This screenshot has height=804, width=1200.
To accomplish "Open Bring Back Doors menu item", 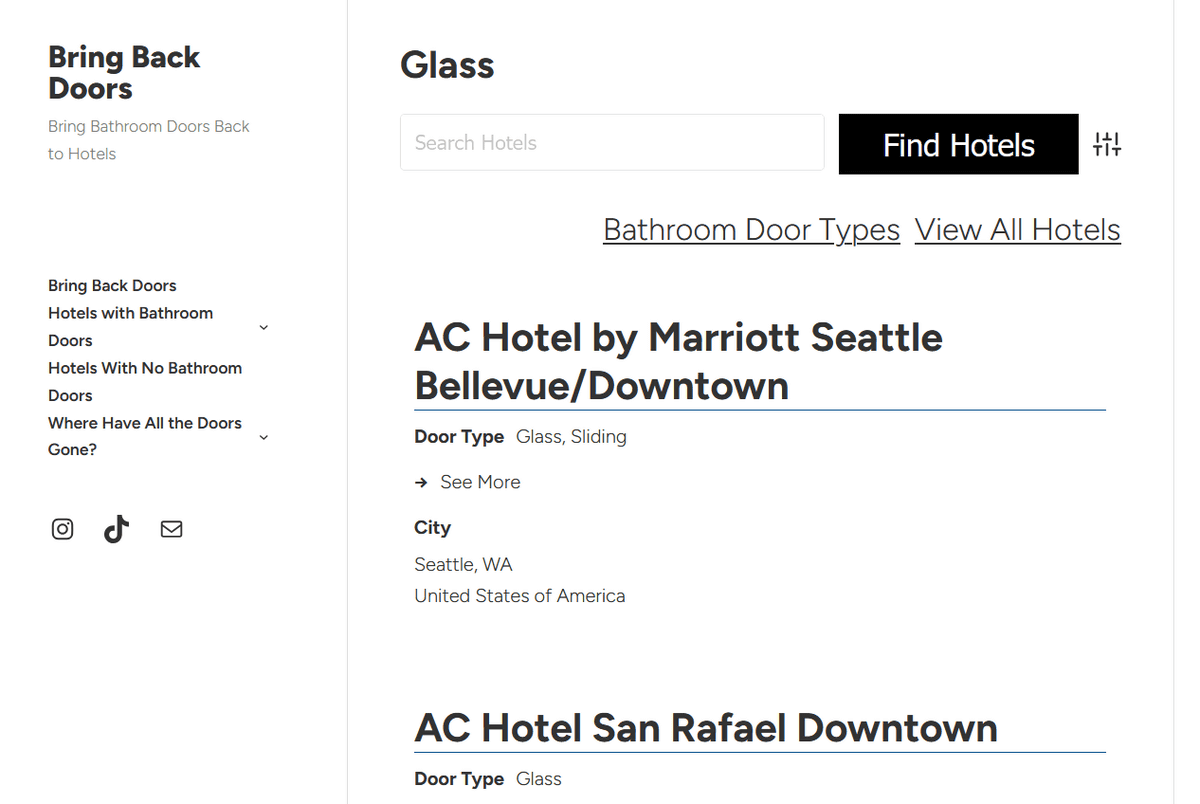I will coord(112,286).
